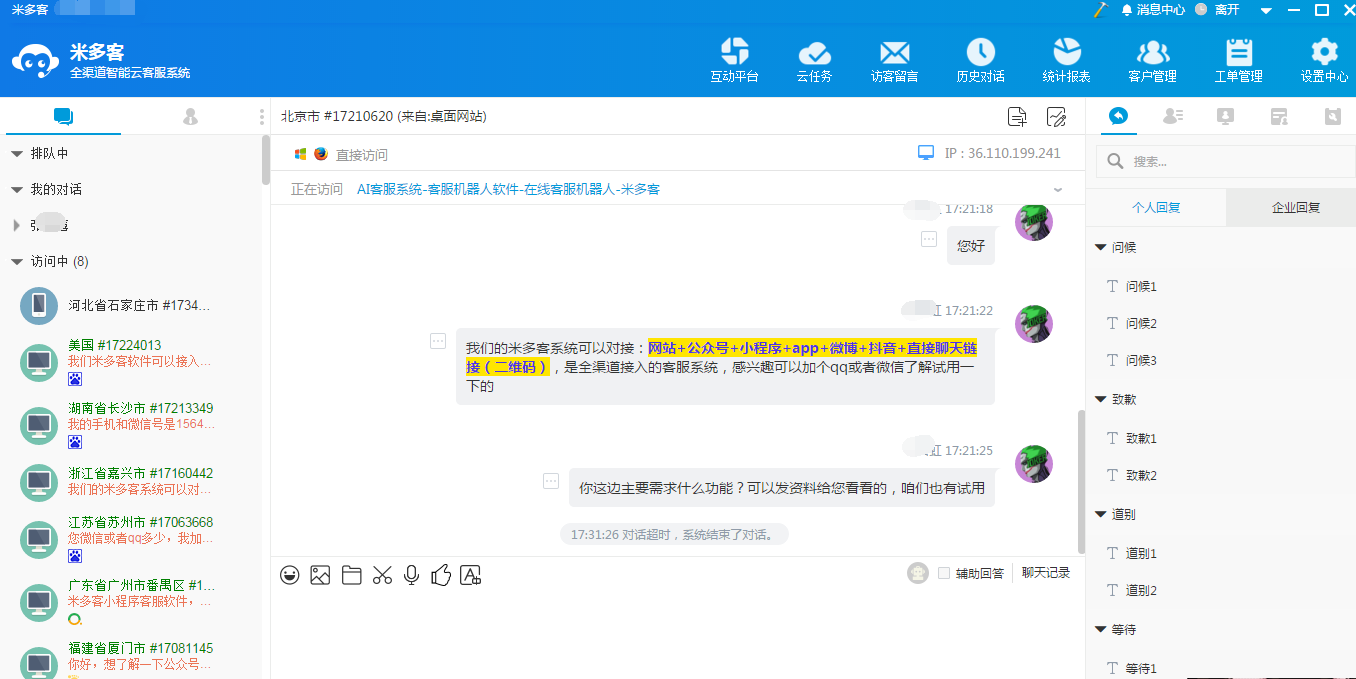Enable the 辅助回答 checkbox

944,573
